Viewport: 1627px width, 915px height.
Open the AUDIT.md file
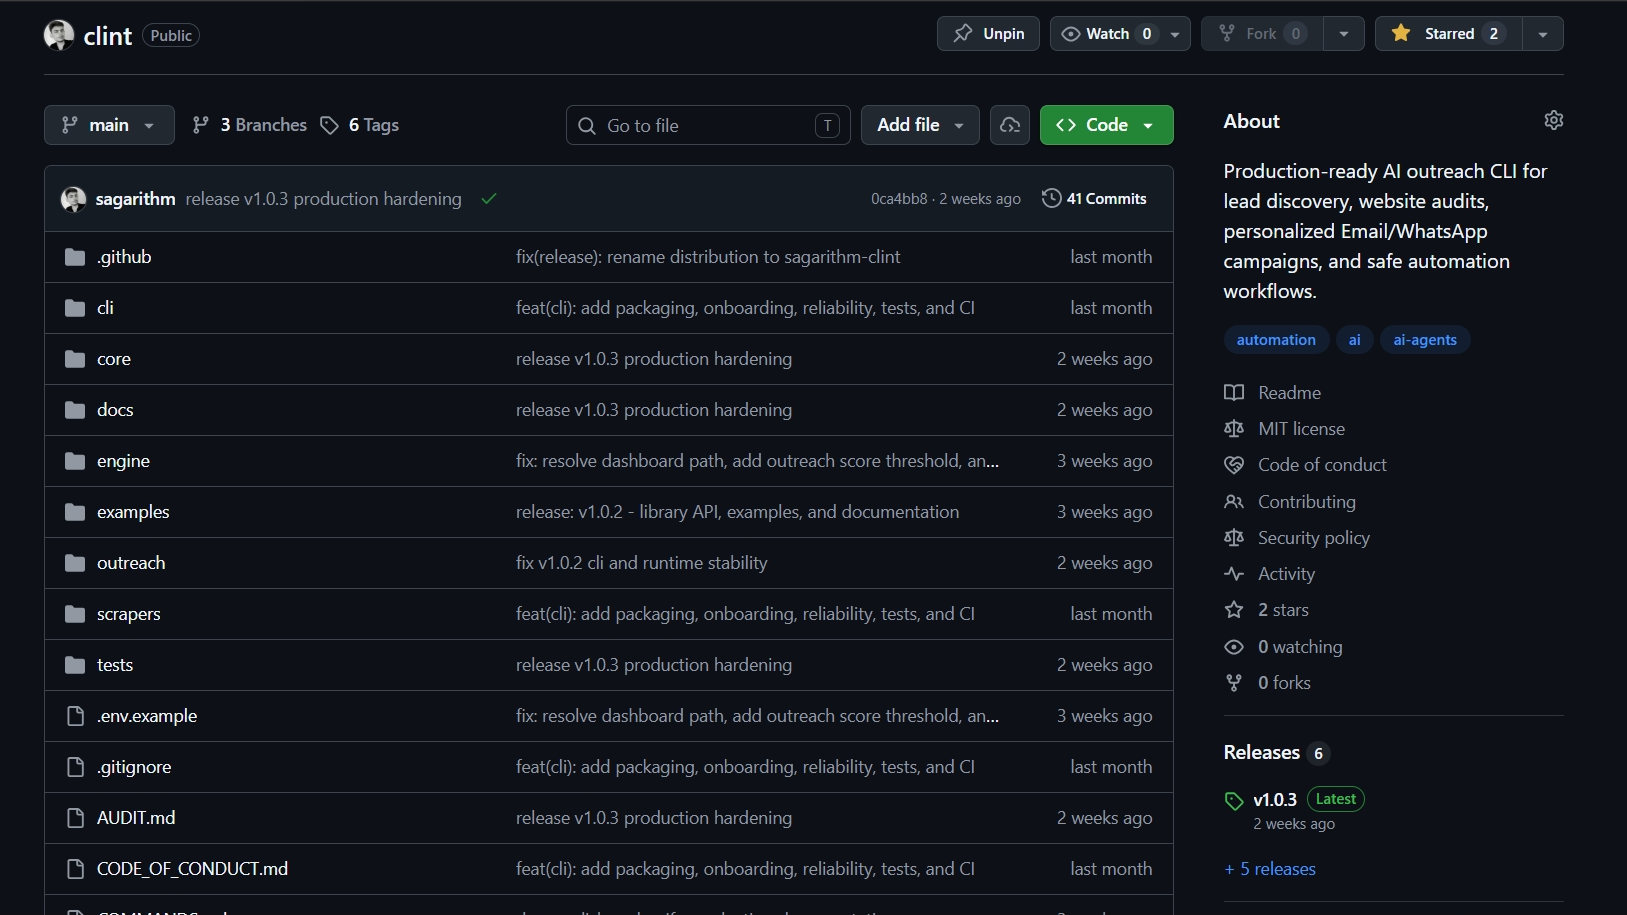pyautogui.click(x=136, y=818)
